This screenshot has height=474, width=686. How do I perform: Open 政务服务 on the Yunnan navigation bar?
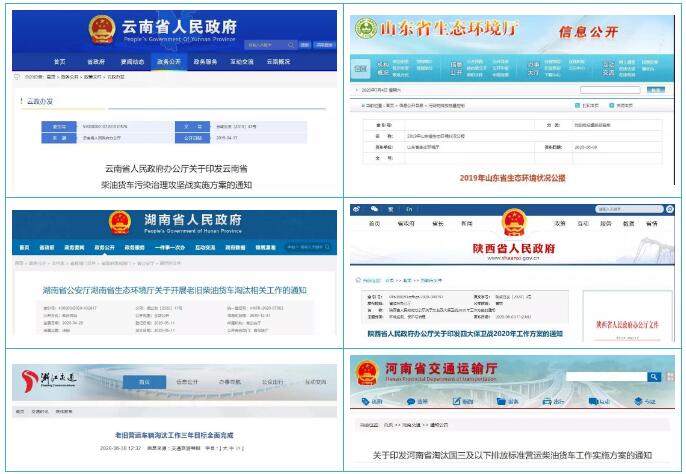205,62
